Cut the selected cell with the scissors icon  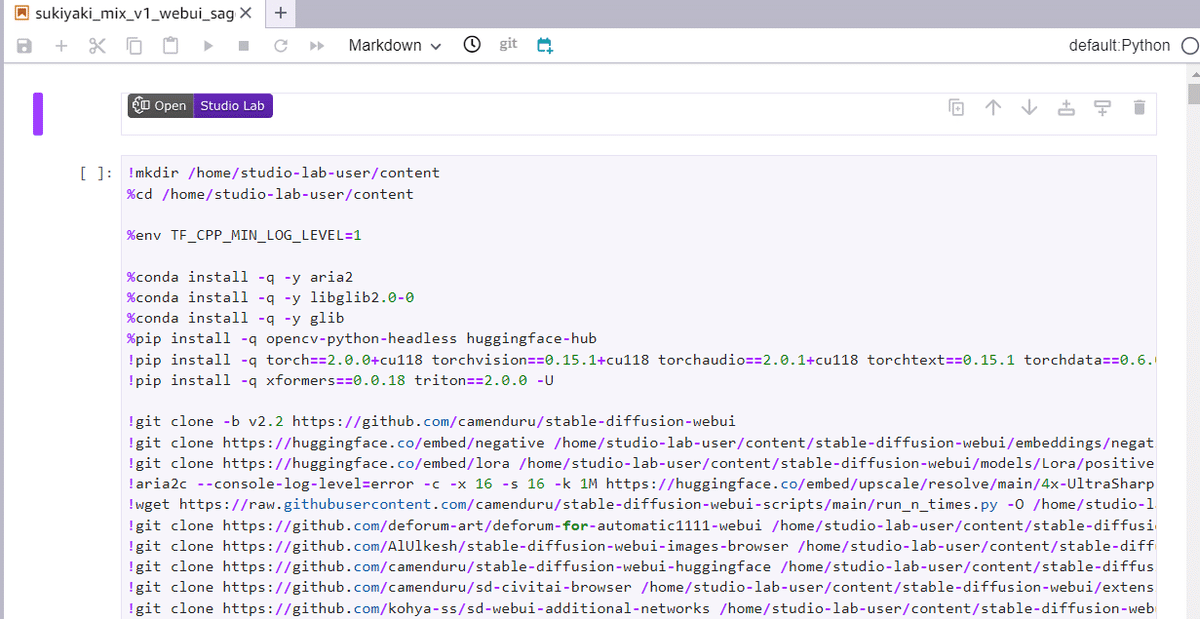click(97, 46)
